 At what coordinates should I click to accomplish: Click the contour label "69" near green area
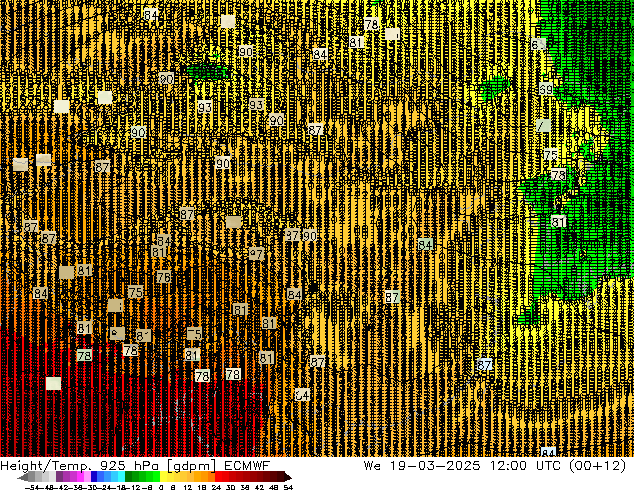tap(546, 89)
